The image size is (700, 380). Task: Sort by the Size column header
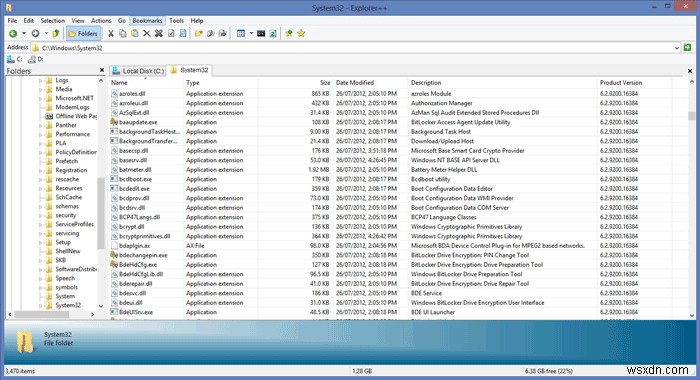click(295, 83)
